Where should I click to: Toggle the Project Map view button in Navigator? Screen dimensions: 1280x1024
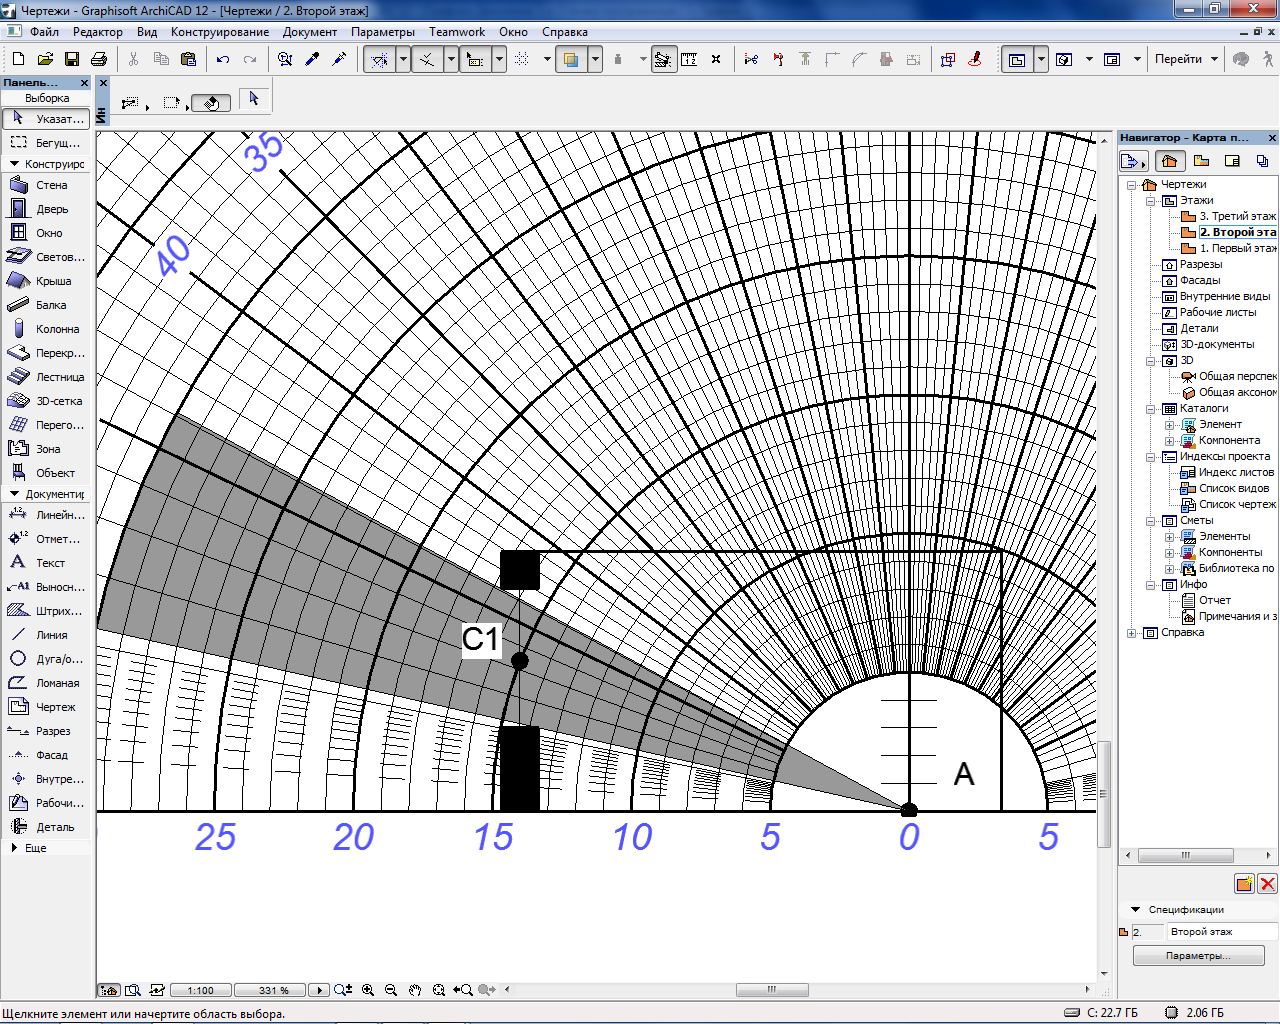1169,160
